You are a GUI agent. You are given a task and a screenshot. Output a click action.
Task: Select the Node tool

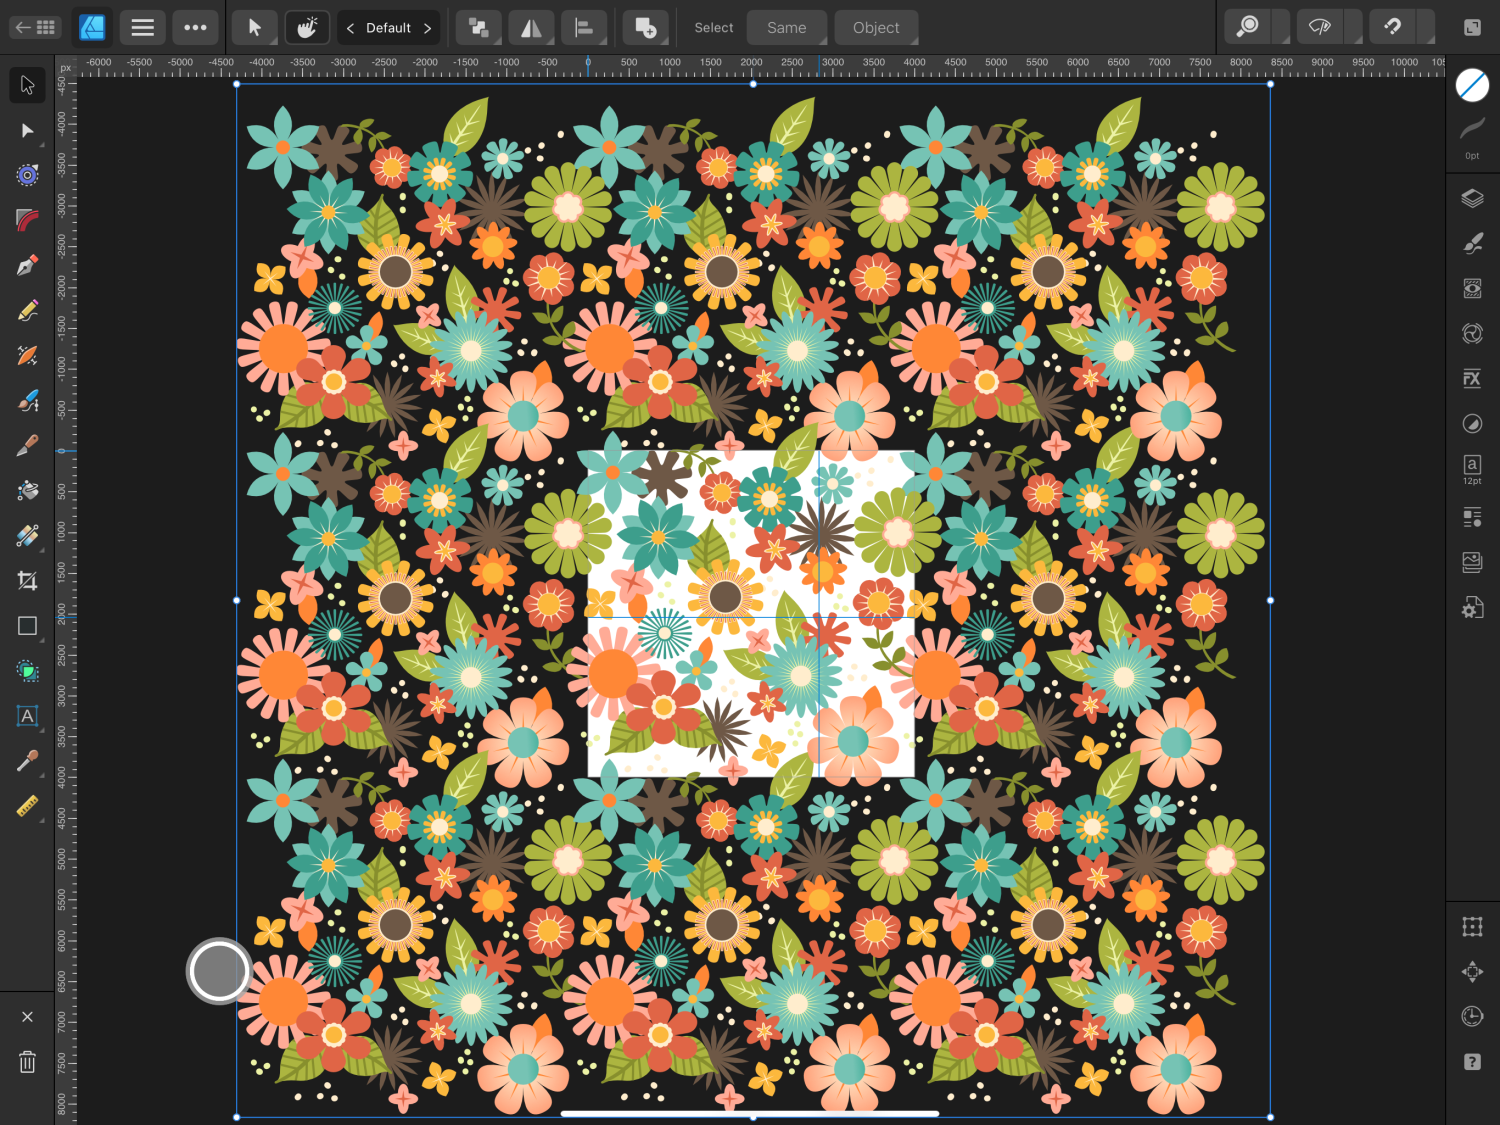pyautogui.click(x=27, y=131)
